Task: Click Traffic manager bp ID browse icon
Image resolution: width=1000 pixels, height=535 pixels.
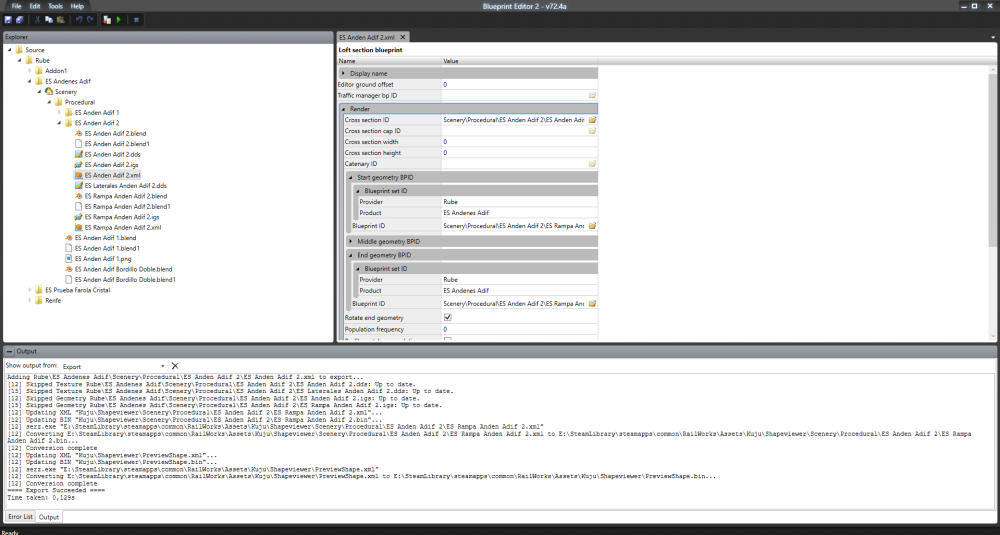Action: pyautogui.click(x=592, y=96)
